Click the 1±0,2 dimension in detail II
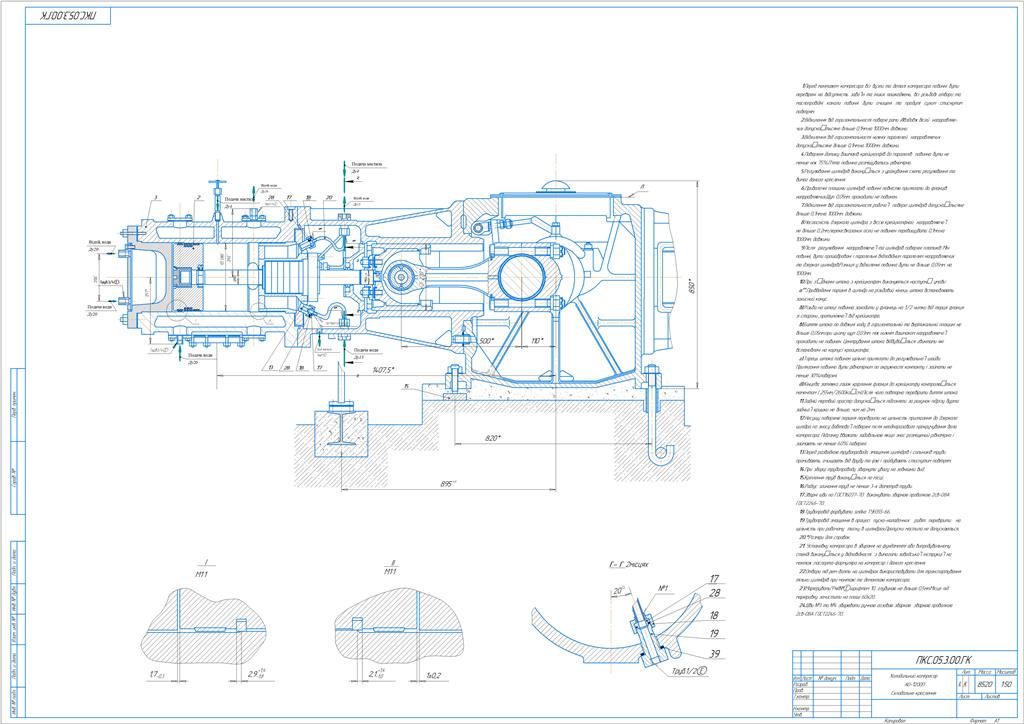 click(434, 675)
